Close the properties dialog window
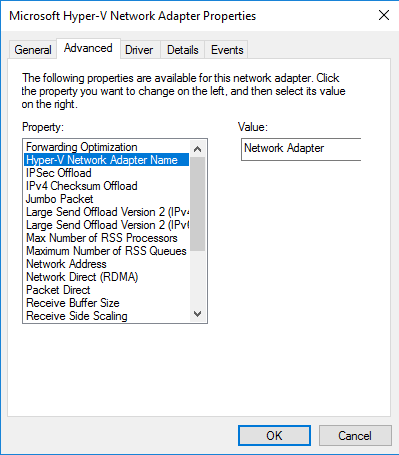 tap(384, 15)
